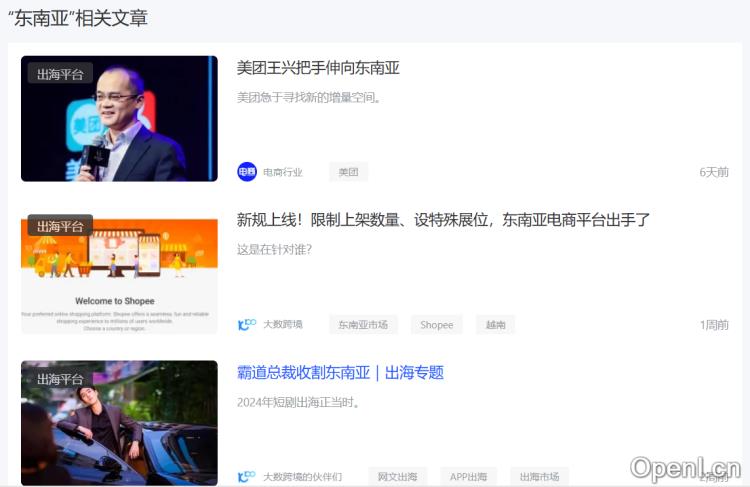
Task: Select the 出海市场 tag
Action: pyautogui.click(x=540, y=477)
